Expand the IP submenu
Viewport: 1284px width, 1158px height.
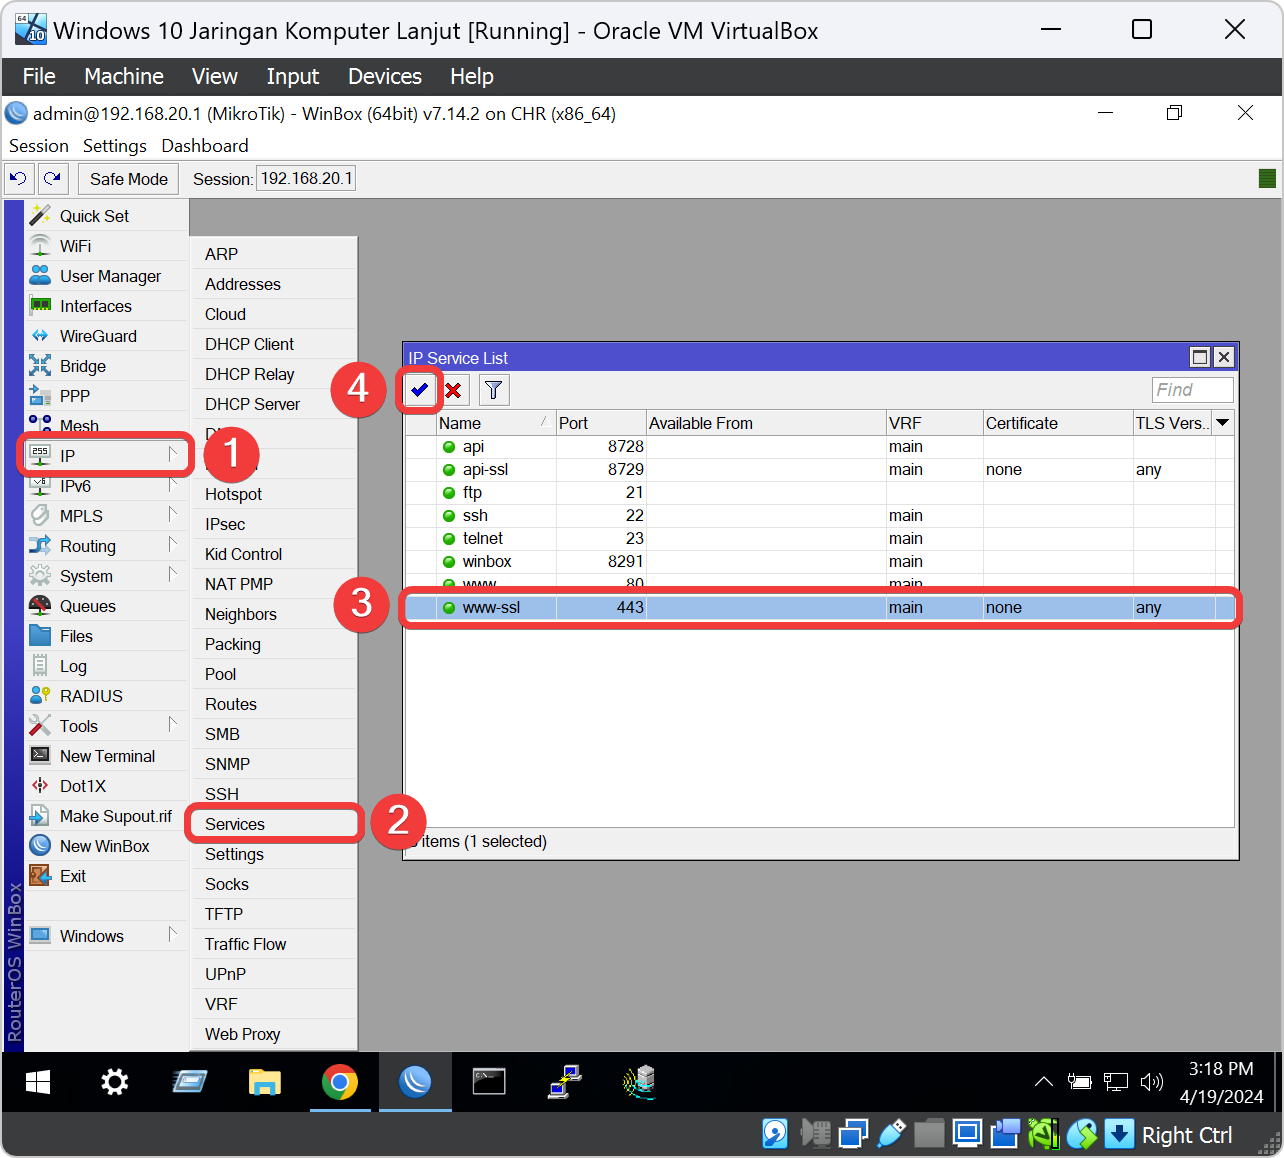click(107, 456)
